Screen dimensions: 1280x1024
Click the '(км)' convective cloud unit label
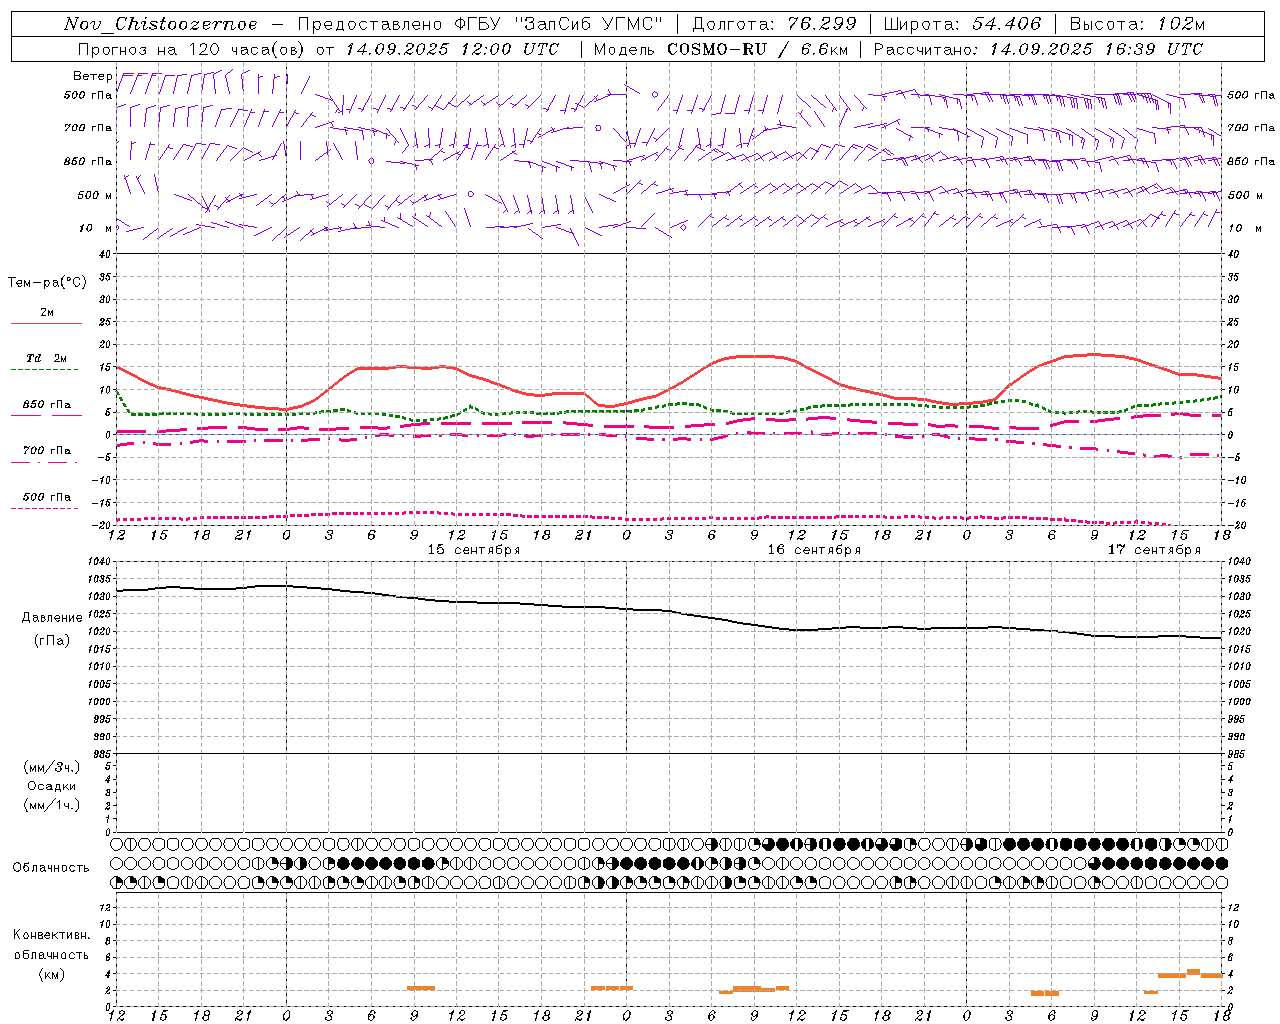tap(51, 973)
